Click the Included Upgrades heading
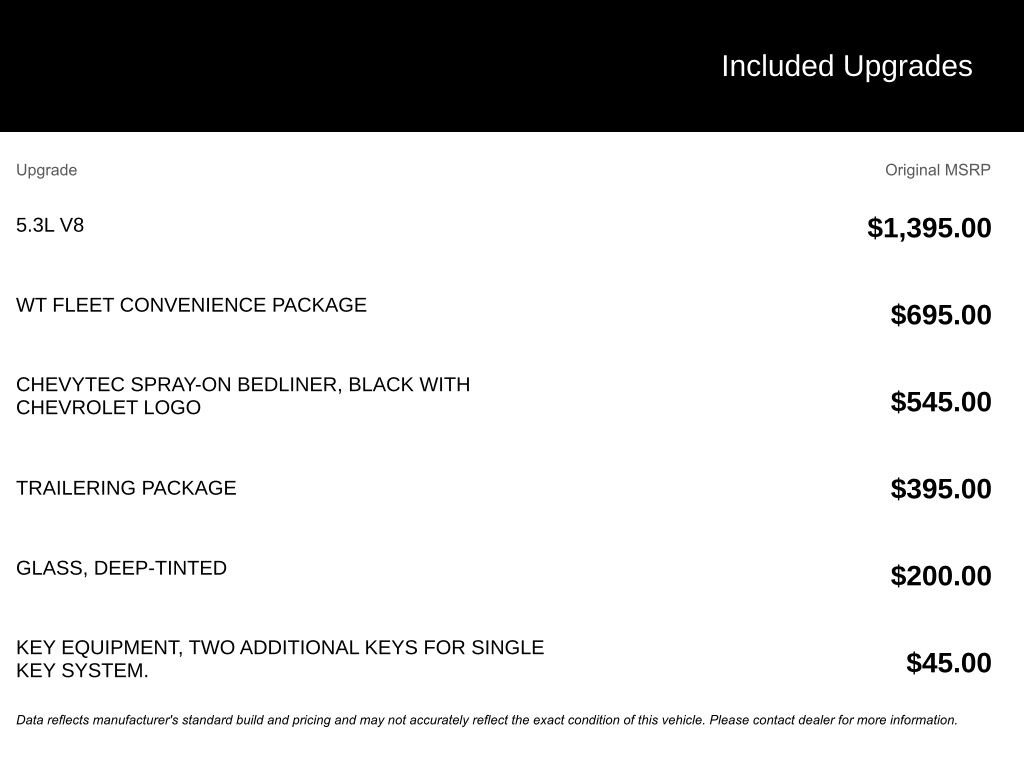 (846, 66)
